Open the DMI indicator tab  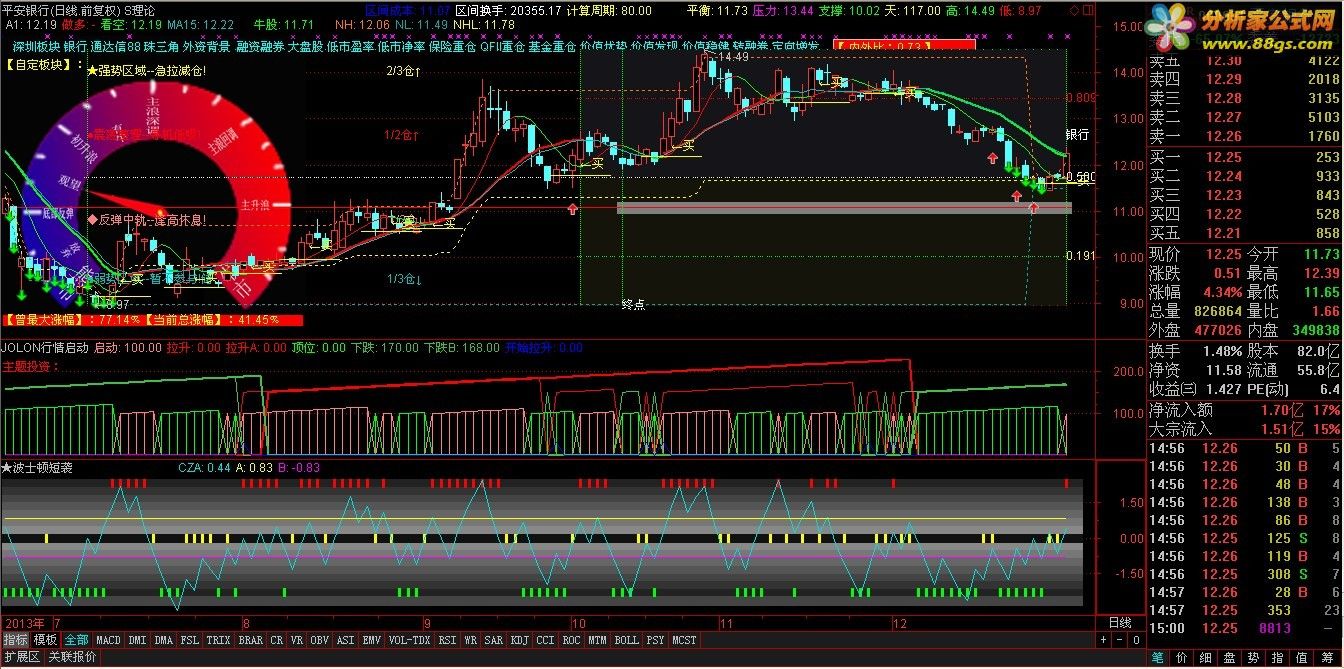pos(137,640)
